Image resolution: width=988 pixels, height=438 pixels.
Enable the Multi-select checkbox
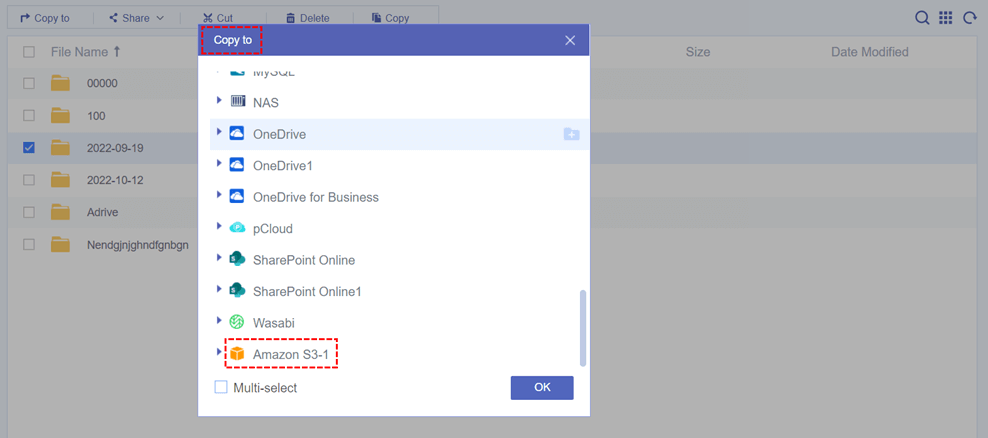click(221, 388)
